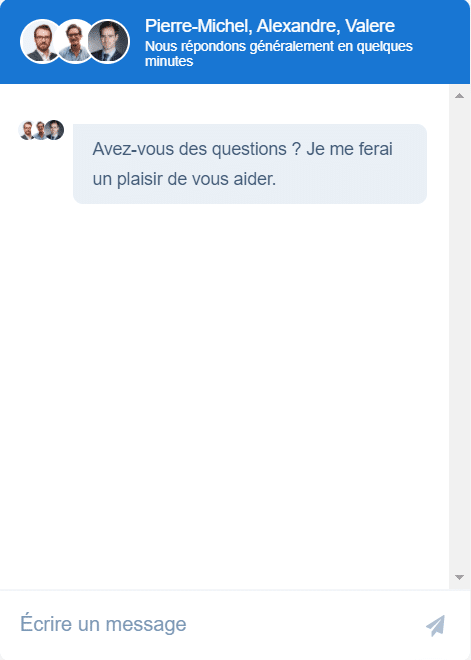Select the middle large avatar in header
The height and width of the screenshot is (660, 471).
pos(75,41)
